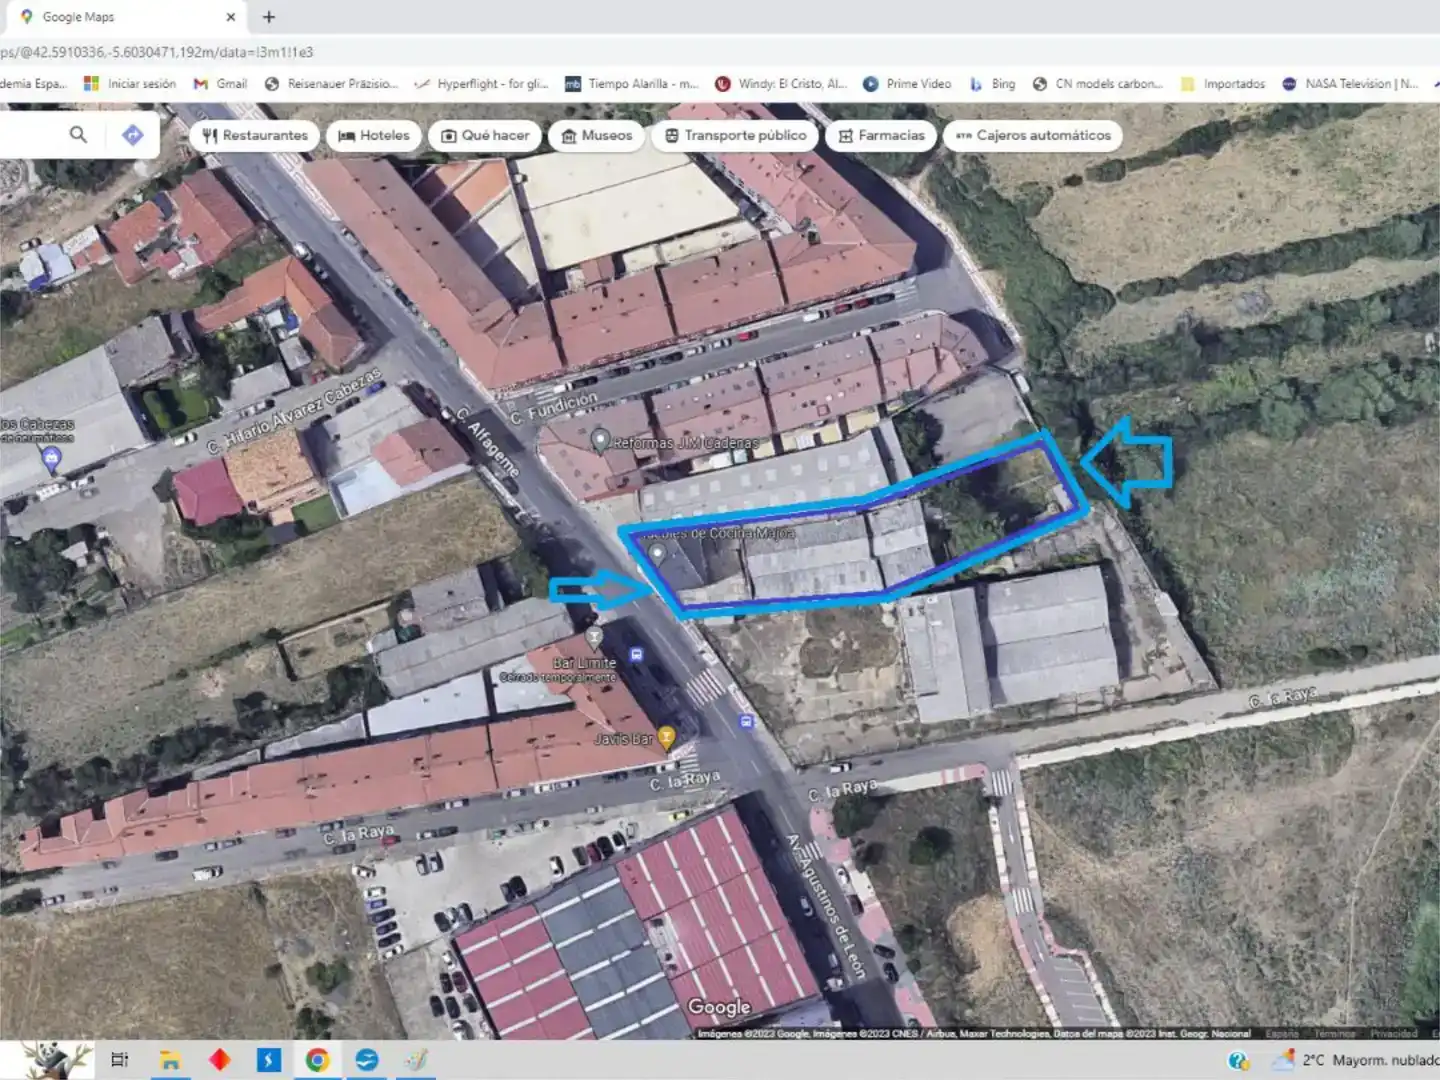Click the help icon in system tray
This screenshot has height=1080, width=1440.
pyautogui.click(x=1239, y=1061)
